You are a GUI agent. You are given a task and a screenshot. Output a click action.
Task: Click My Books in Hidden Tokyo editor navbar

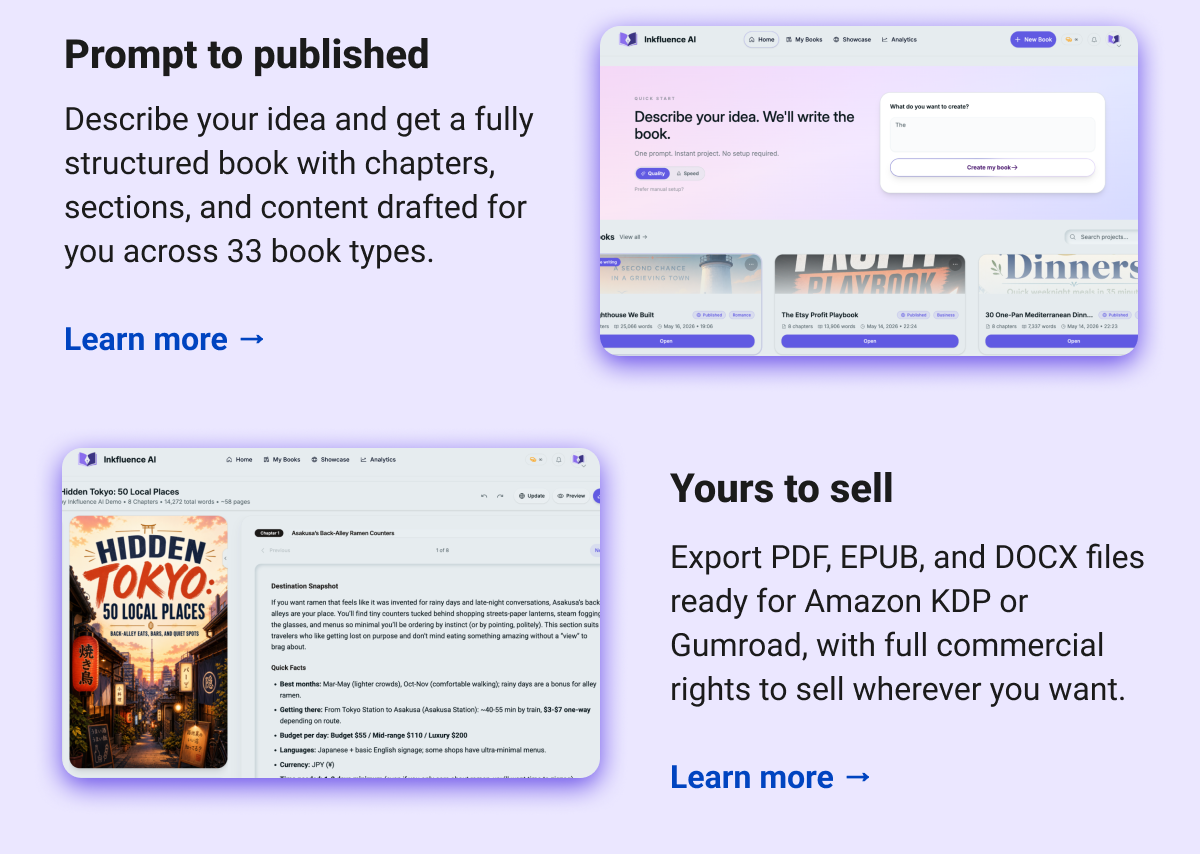(x=282, y=460)
